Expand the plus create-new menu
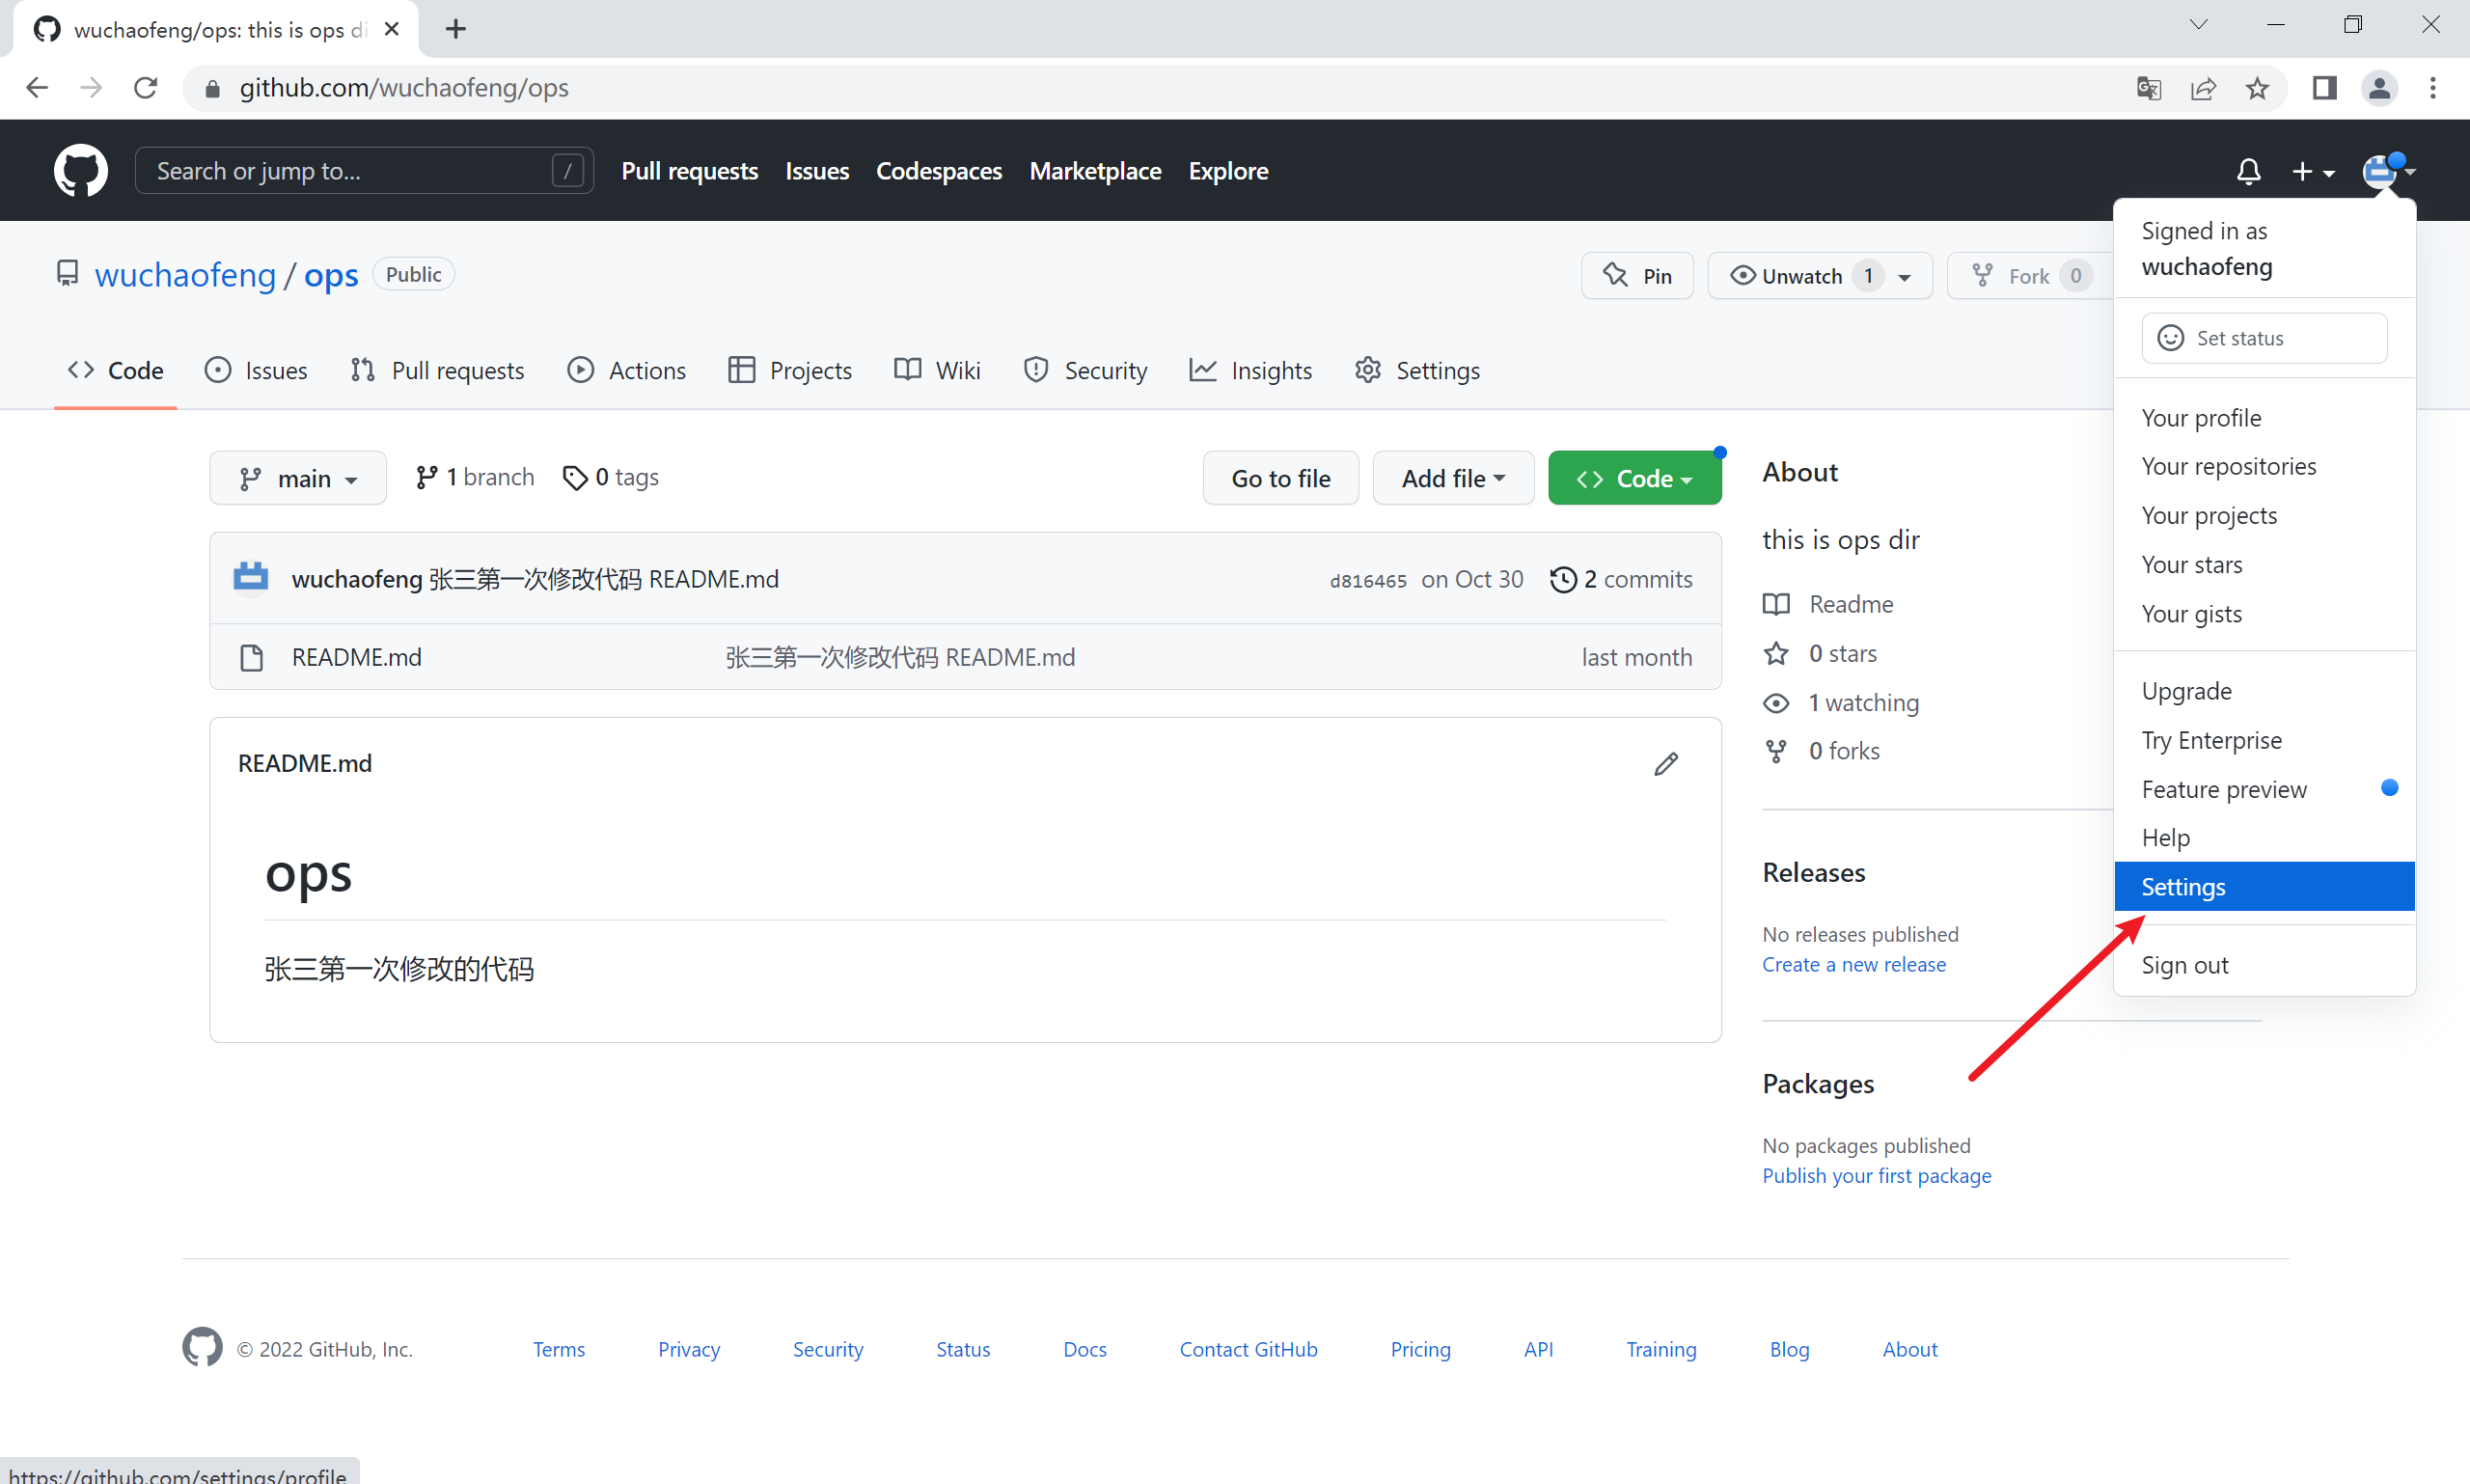 2313,172
